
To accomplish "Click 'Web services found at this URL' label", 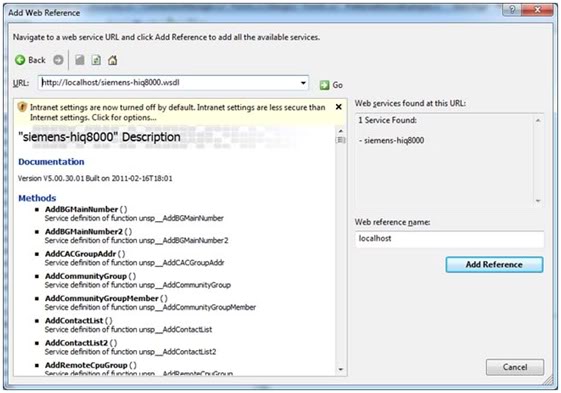I will (x=410, y=103).
